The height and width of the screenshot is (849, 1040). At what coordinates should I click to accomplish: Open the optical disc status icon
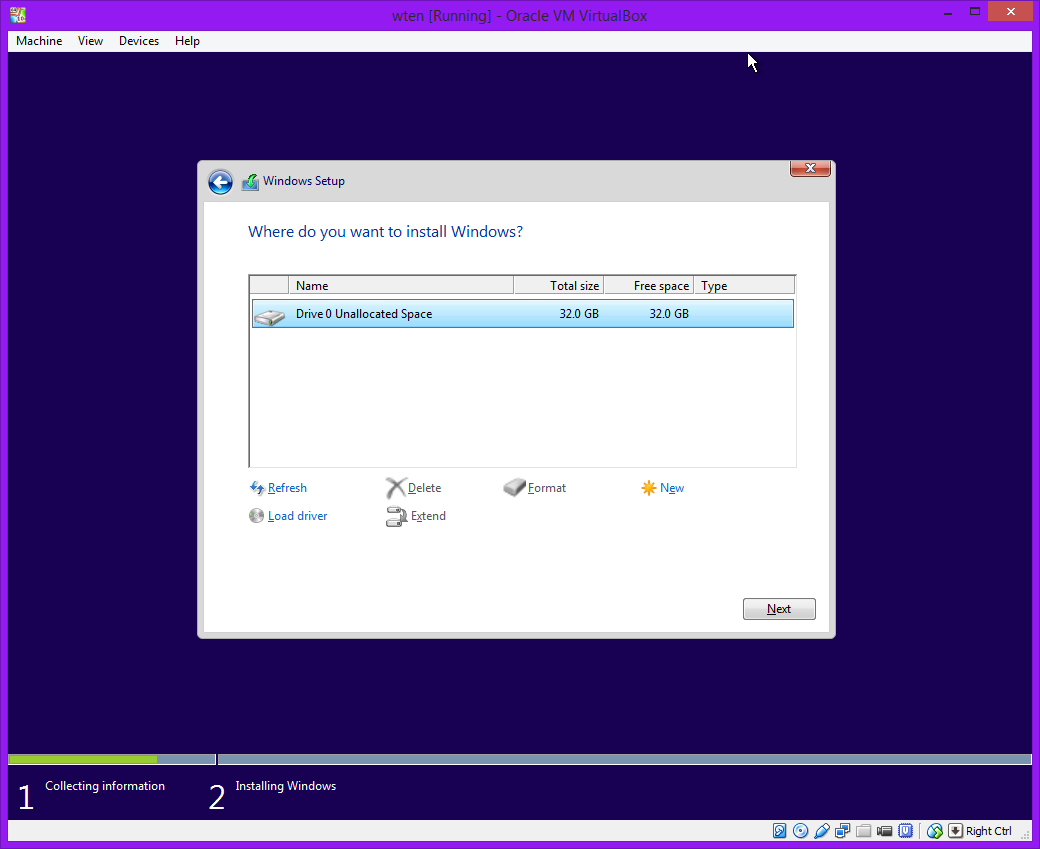click(801, 831)
